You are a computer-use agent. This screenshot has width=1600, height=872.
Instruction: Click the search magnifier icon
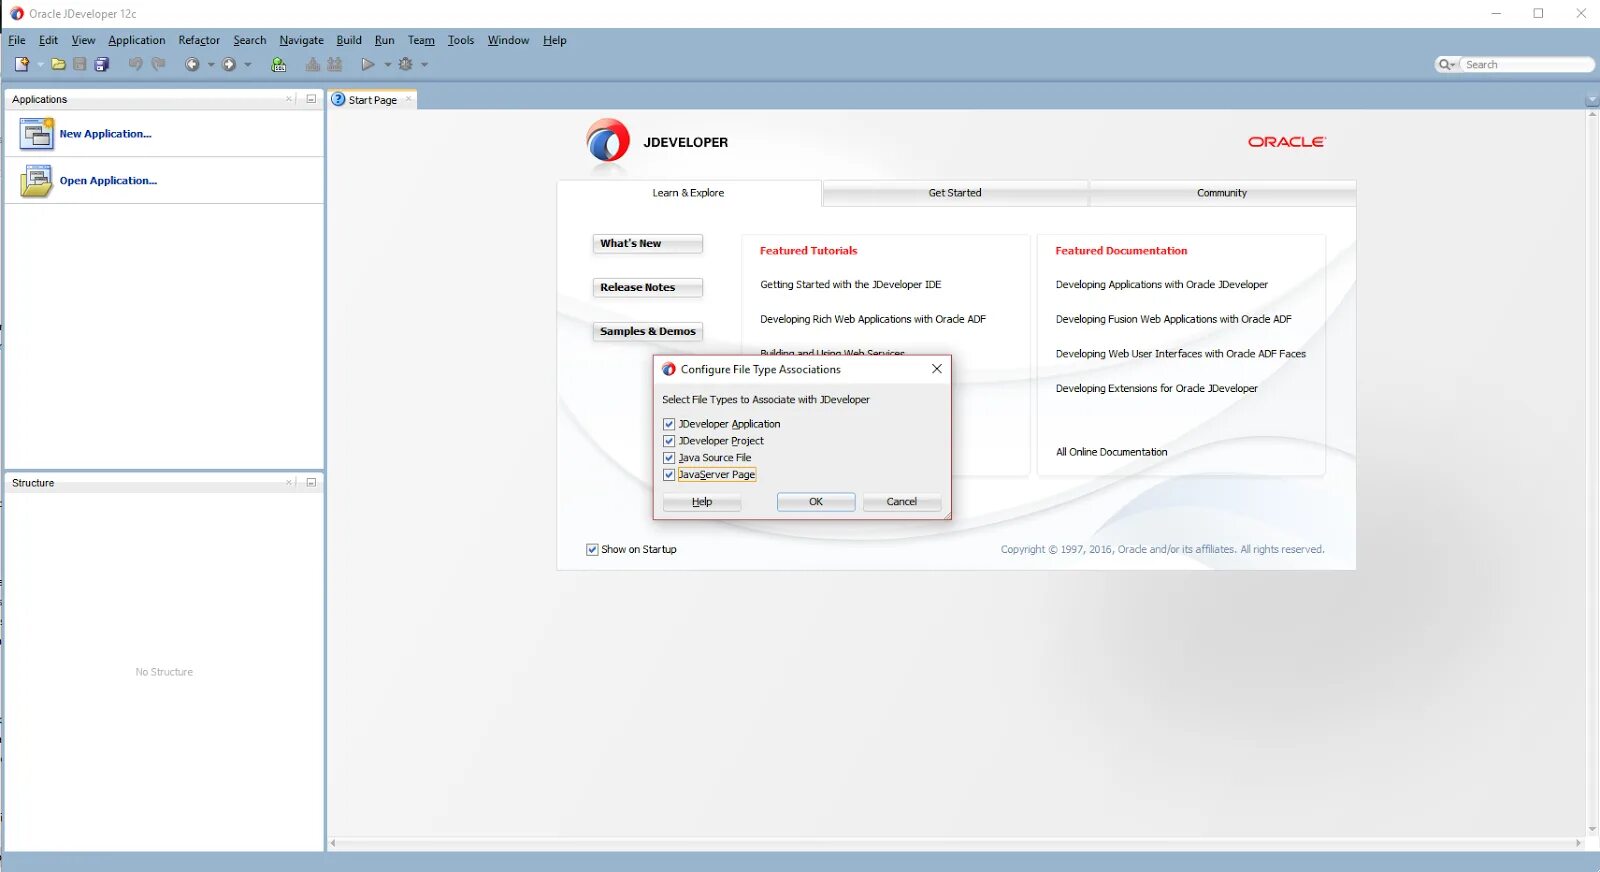[x=1444, y=64]
